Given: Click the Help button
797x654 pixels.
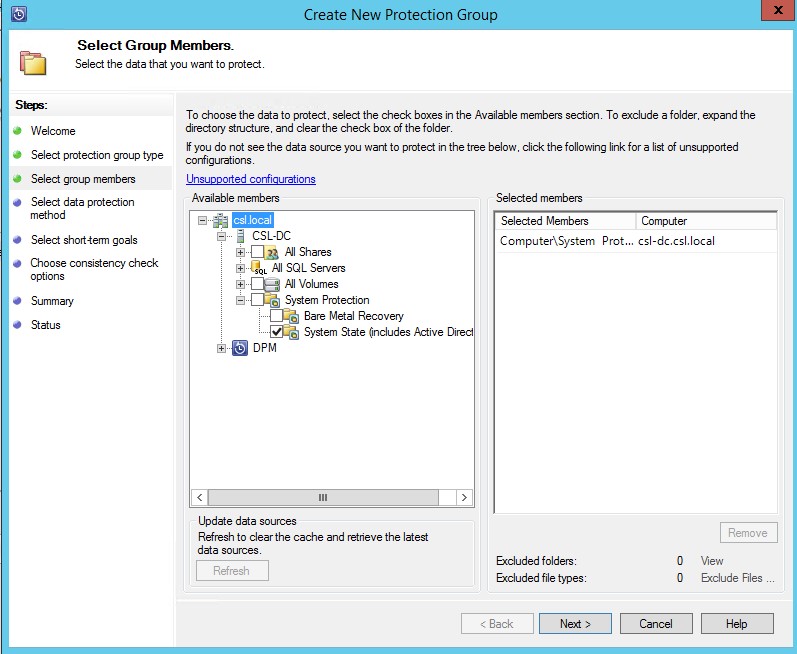Looking at the screenshot, I should coord(737,624).
